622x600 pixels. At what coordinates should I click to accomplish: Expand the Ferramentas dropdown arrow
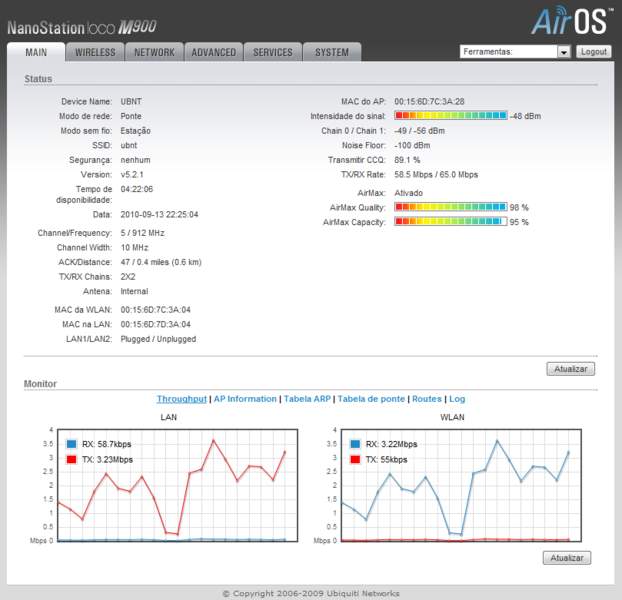(x=563, y=52)
